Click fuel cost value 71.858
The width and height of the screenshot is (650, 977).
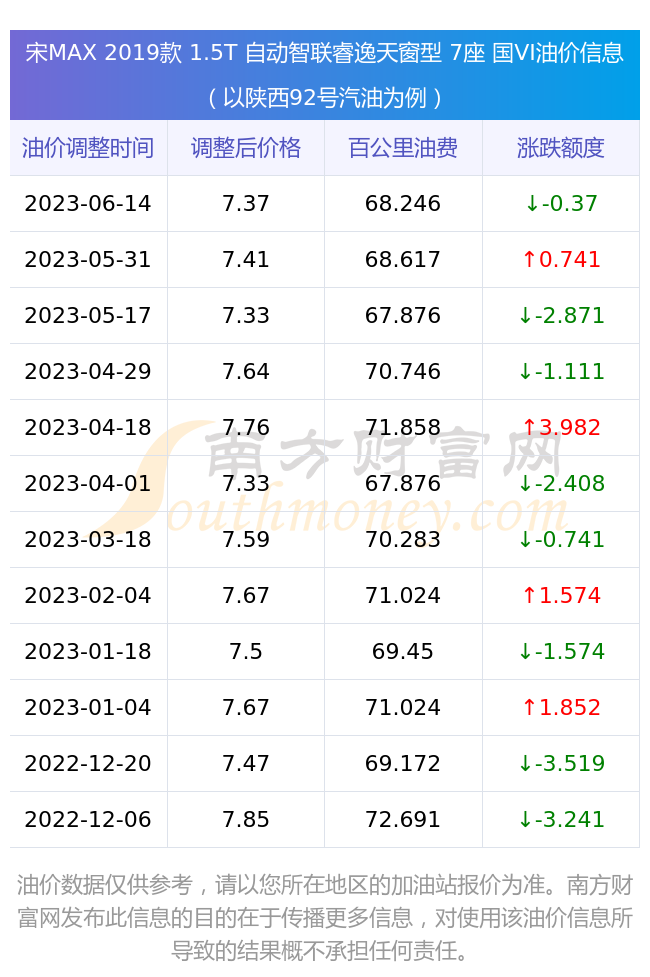pyautogui.click(x=403, y=428)
